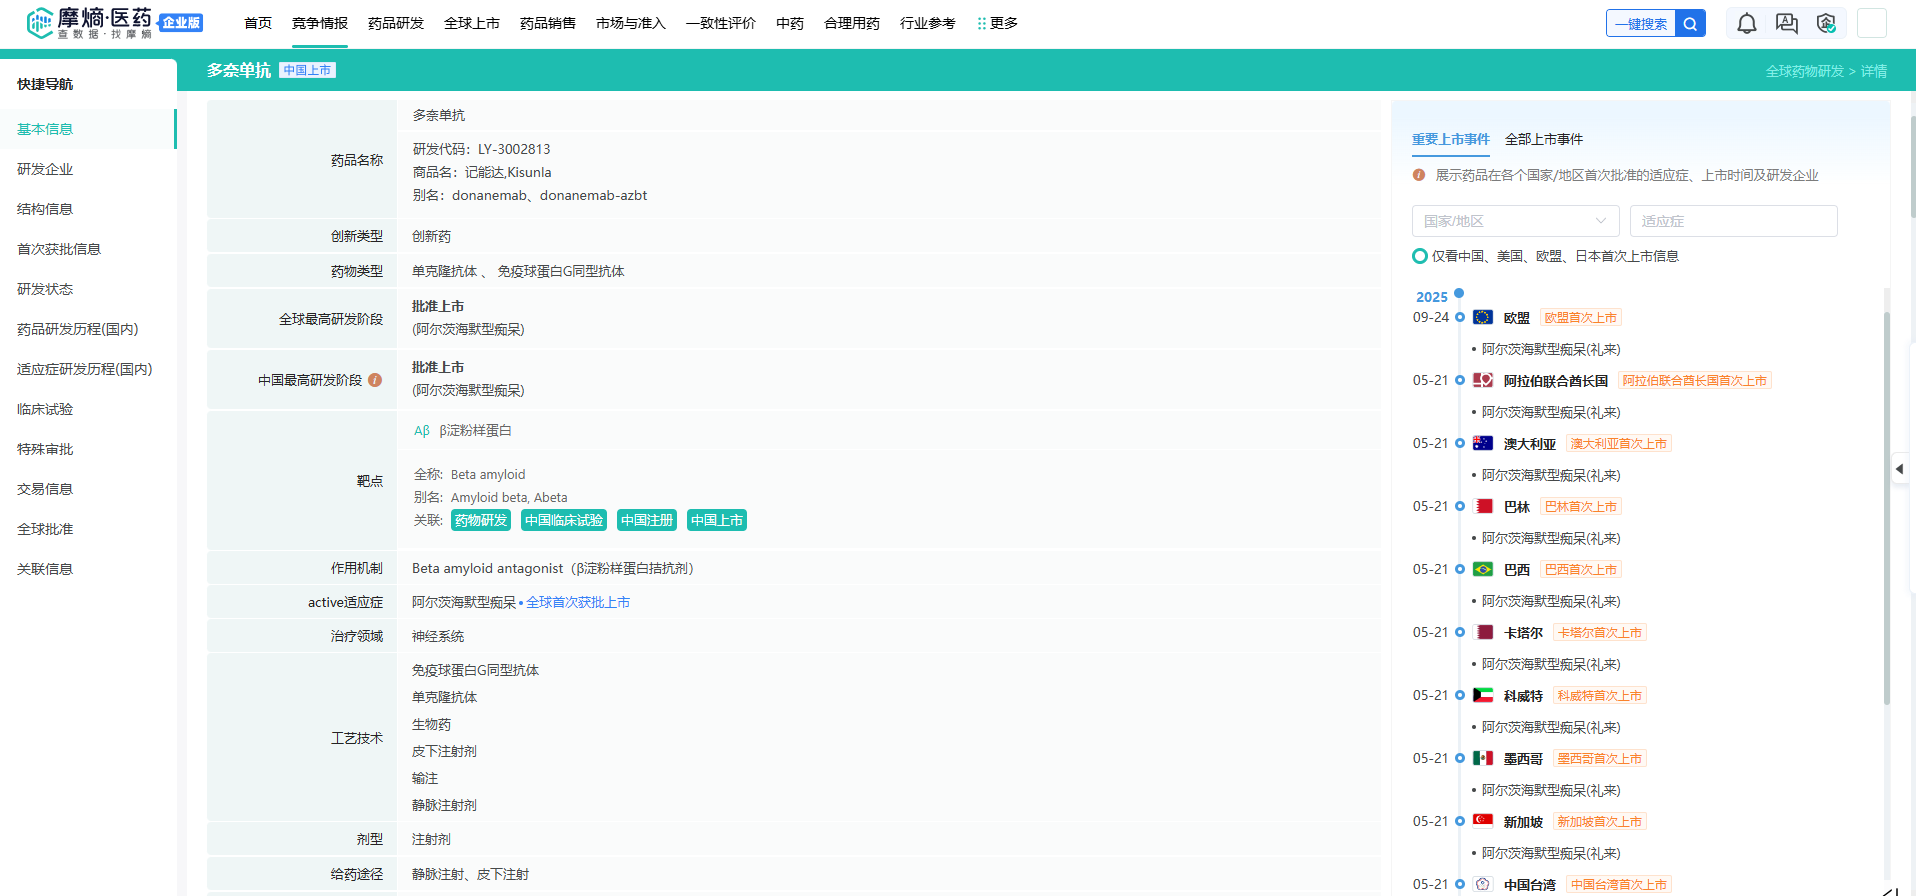Jump to 关联信息 in quick navigation
The height and width of the screenshot is (896, 1916).
[45, 569]
